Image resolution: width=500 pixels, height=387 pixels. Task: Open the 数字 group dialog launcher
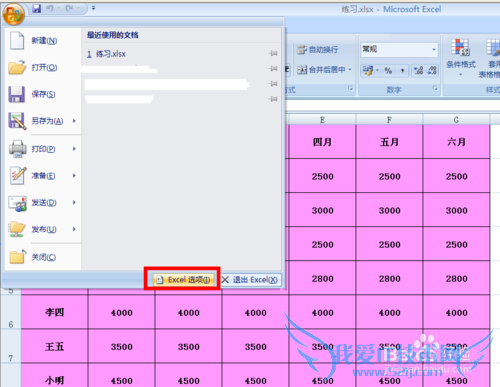(x=435, y=88)
